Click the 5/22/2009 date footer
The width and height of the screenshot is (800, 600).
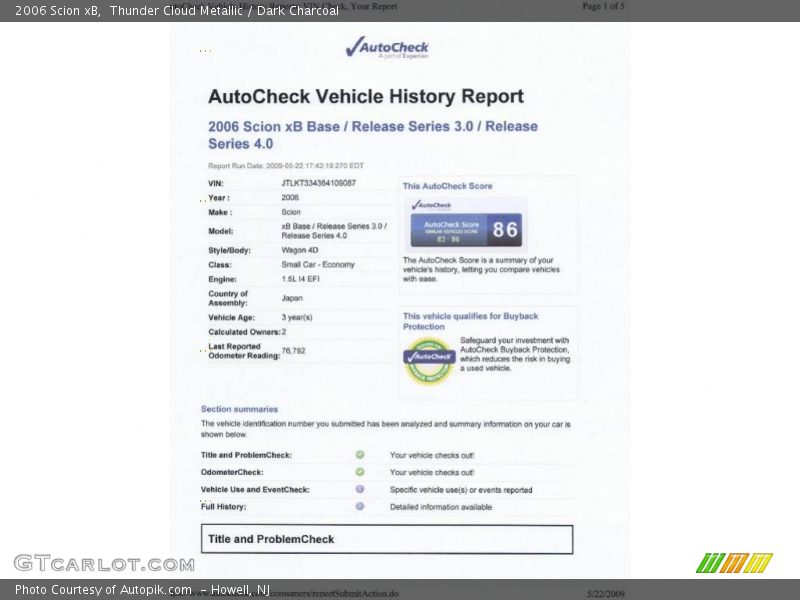pyautogui.click(x=606, y=594)
